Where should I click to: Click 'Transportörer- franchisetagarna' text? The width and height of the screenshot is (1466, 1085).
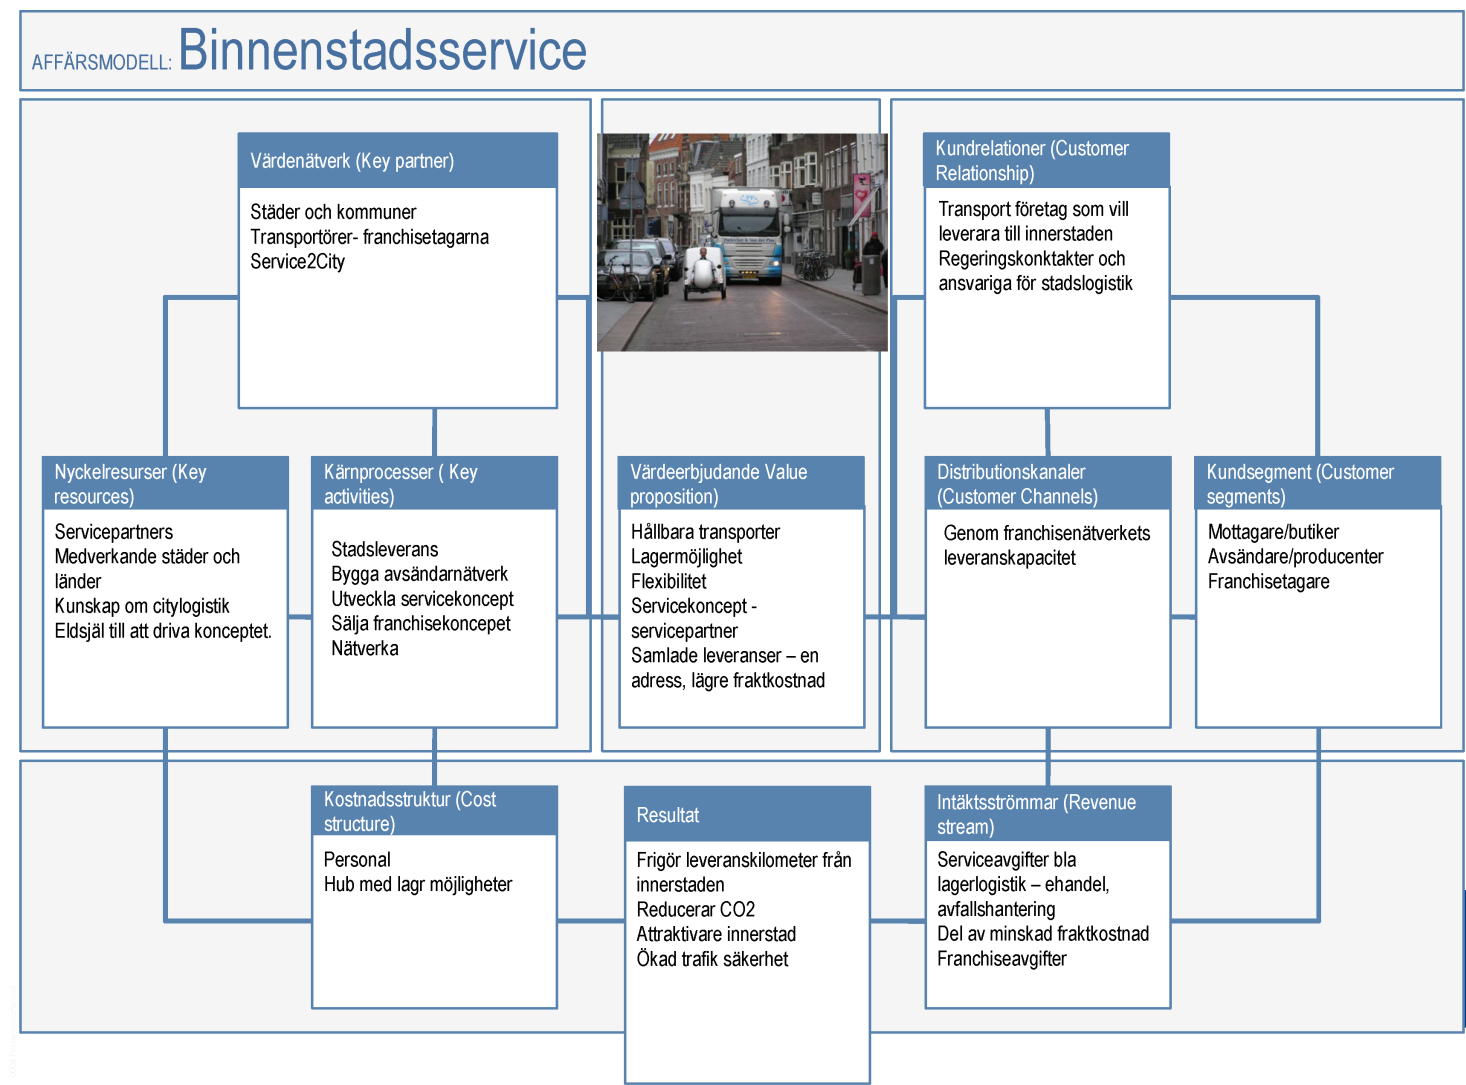(369, 237)
